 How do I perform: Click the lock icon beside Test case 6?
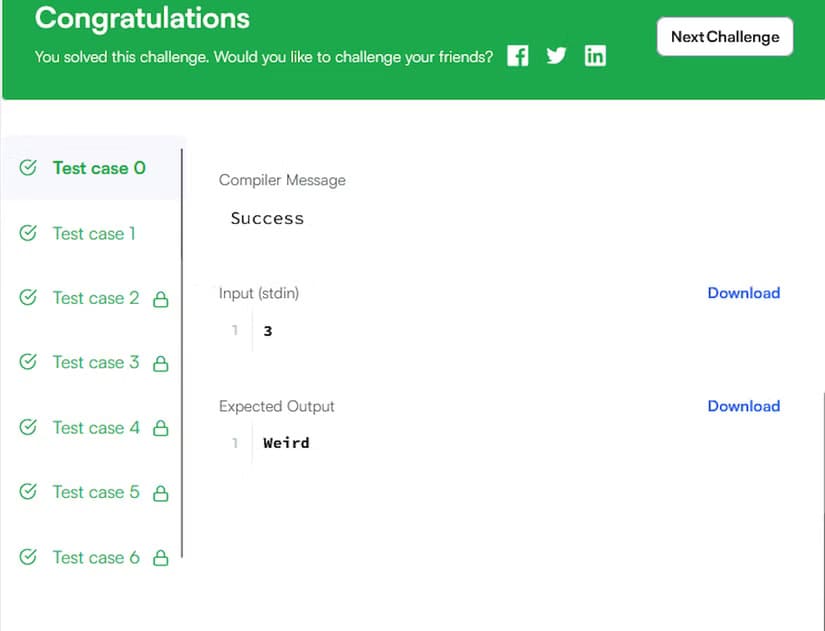click(160, 558)
